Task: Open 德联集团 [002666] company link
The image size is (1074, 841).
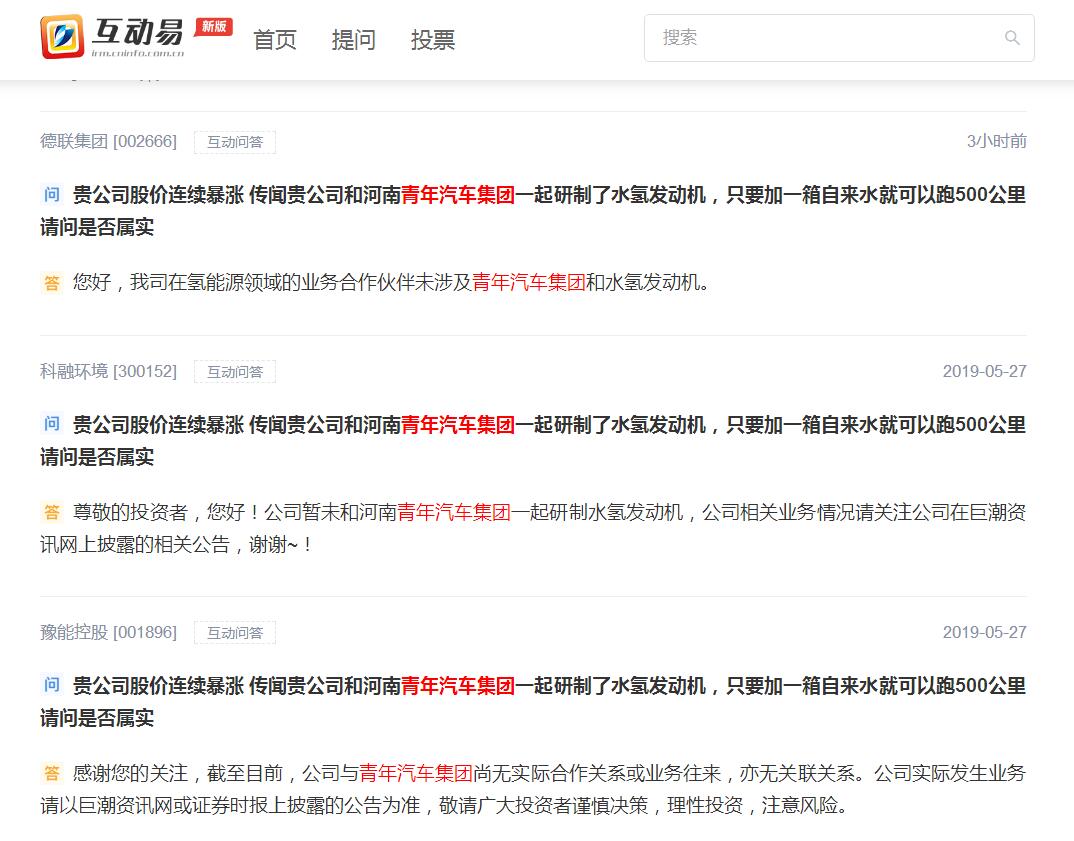Action: (x=108, y=141)
